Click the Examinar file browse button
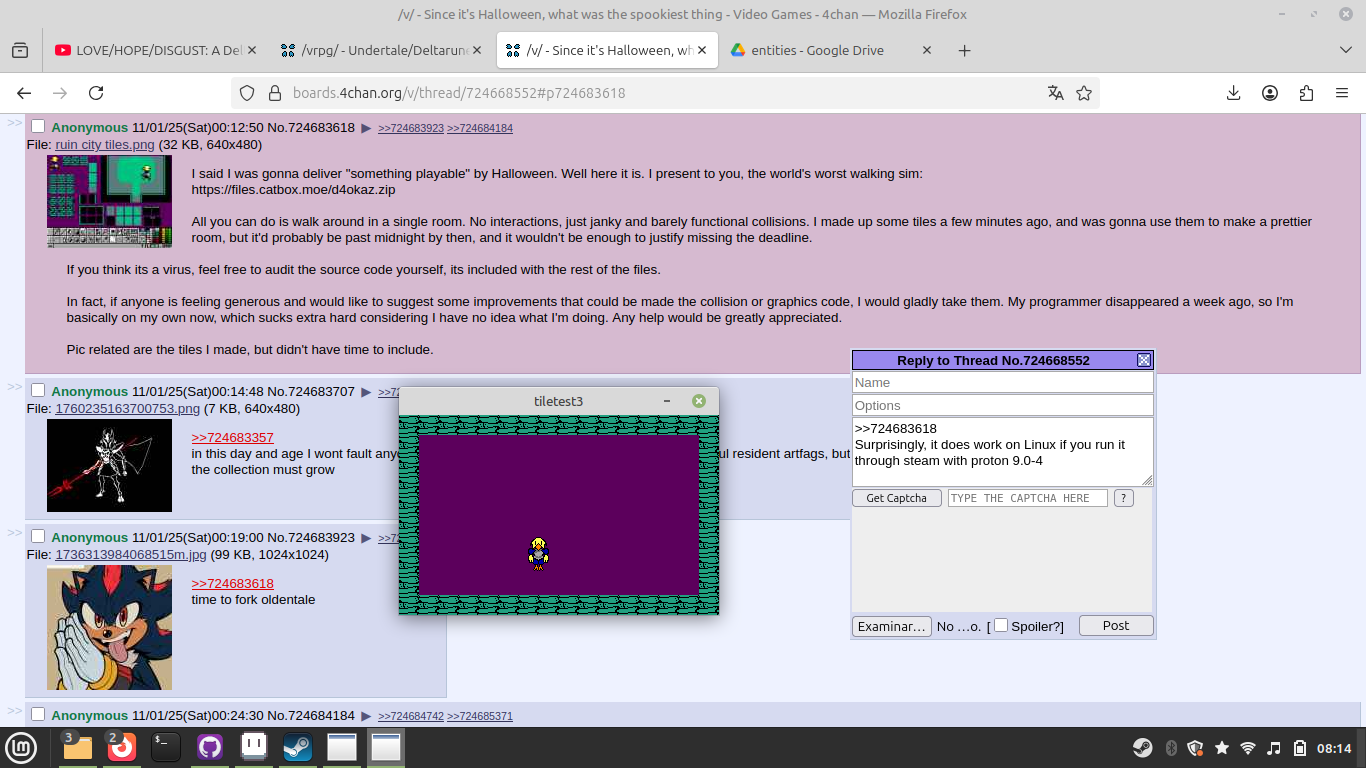The width and height of the screenshot is (1366, 768). [x=892, y=626]
